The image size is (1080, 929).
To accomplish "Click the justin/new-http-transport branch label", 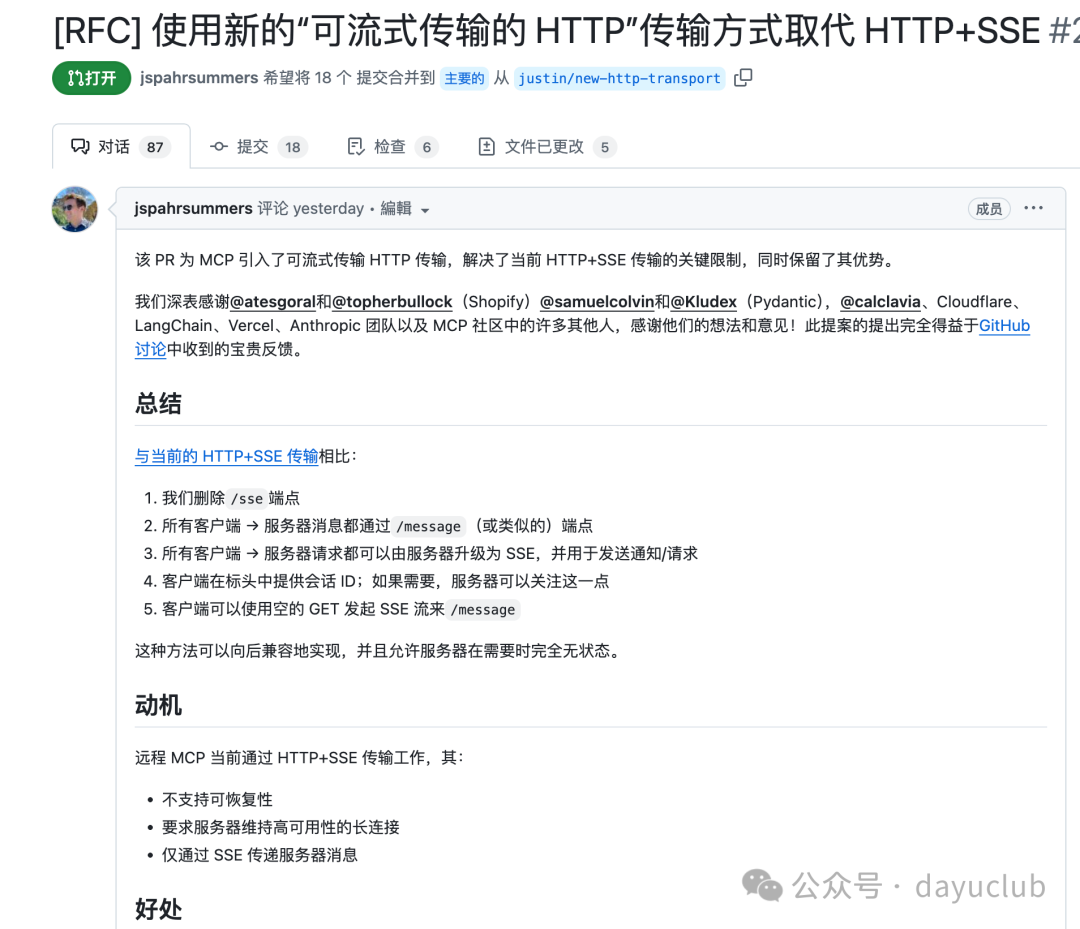I will (618, 78).
